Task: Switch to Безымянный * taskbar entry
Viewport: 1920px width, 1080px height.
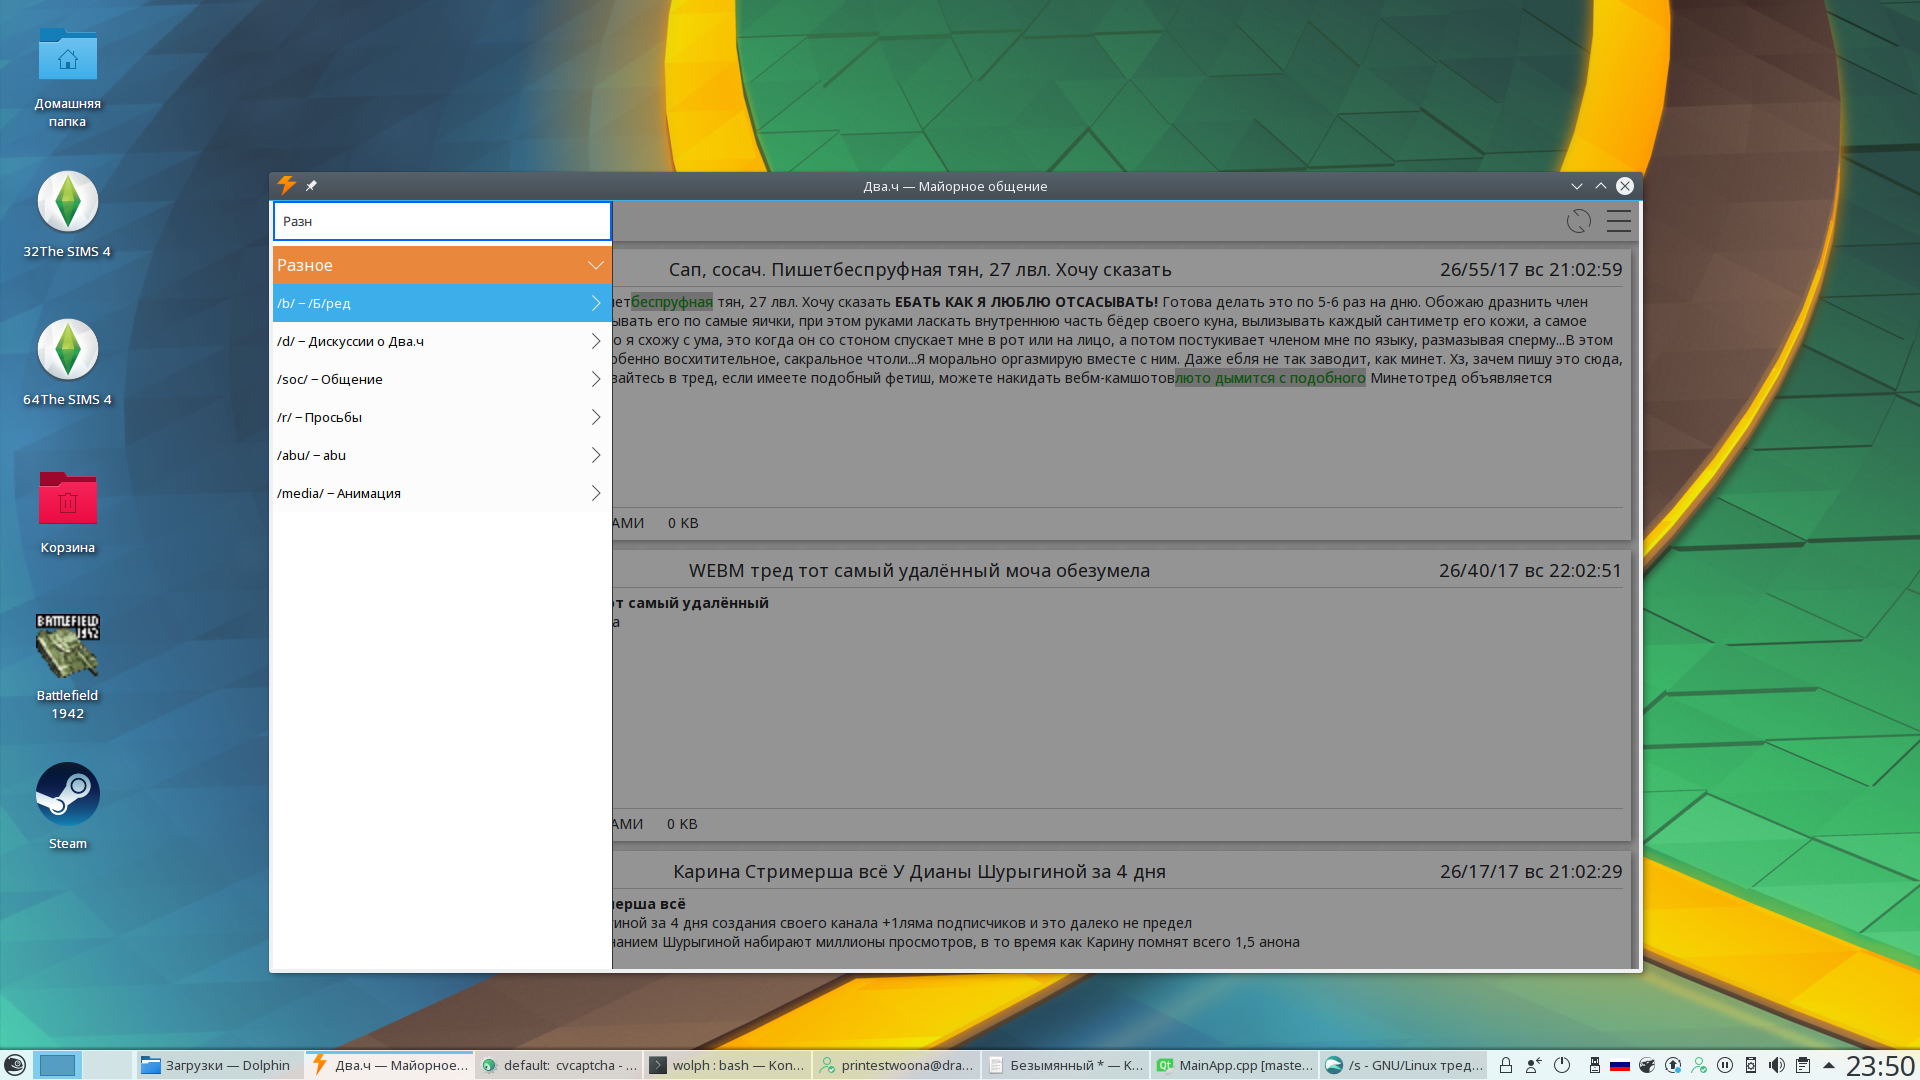Action: pos(1064,1065)
